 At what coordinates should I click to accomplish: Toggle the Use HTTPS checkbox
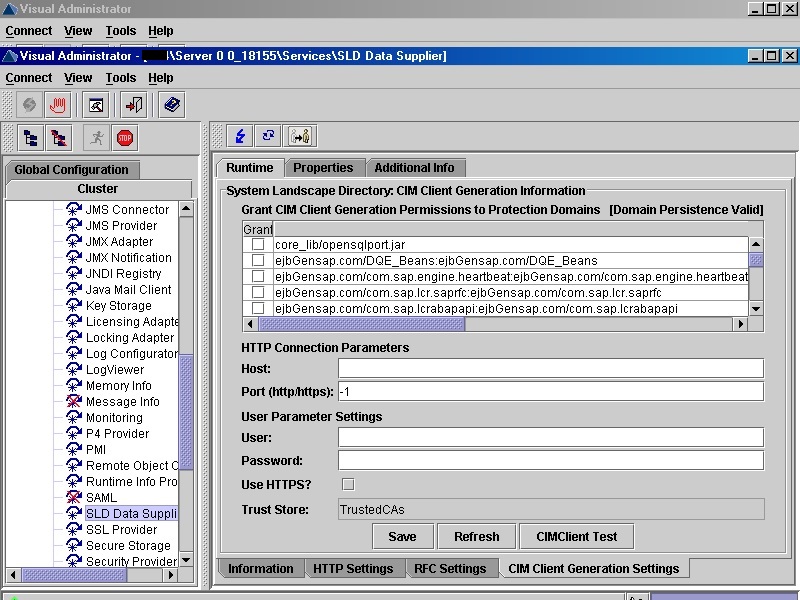coord(348,484)
